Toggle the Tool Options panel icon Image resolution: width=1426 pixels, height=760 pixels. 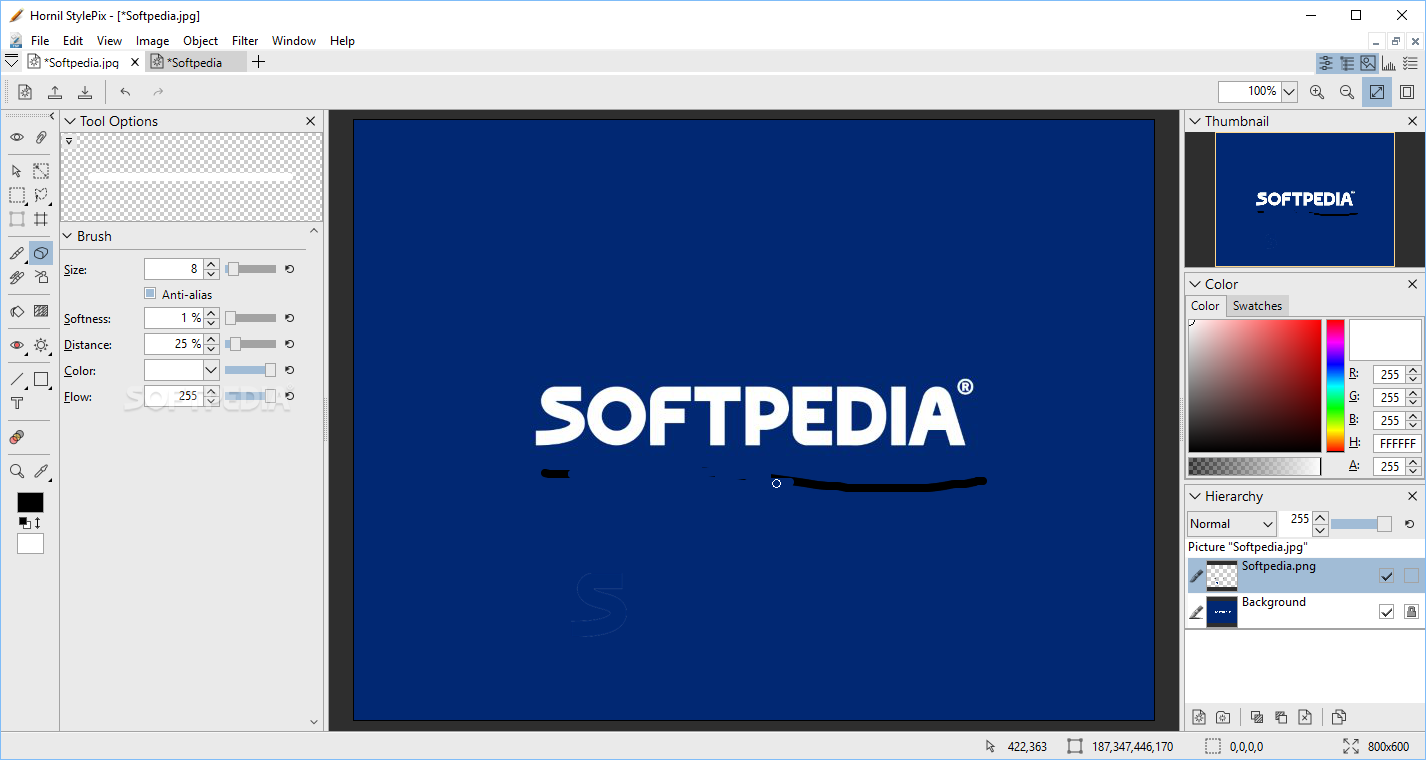pos(1326,63)
